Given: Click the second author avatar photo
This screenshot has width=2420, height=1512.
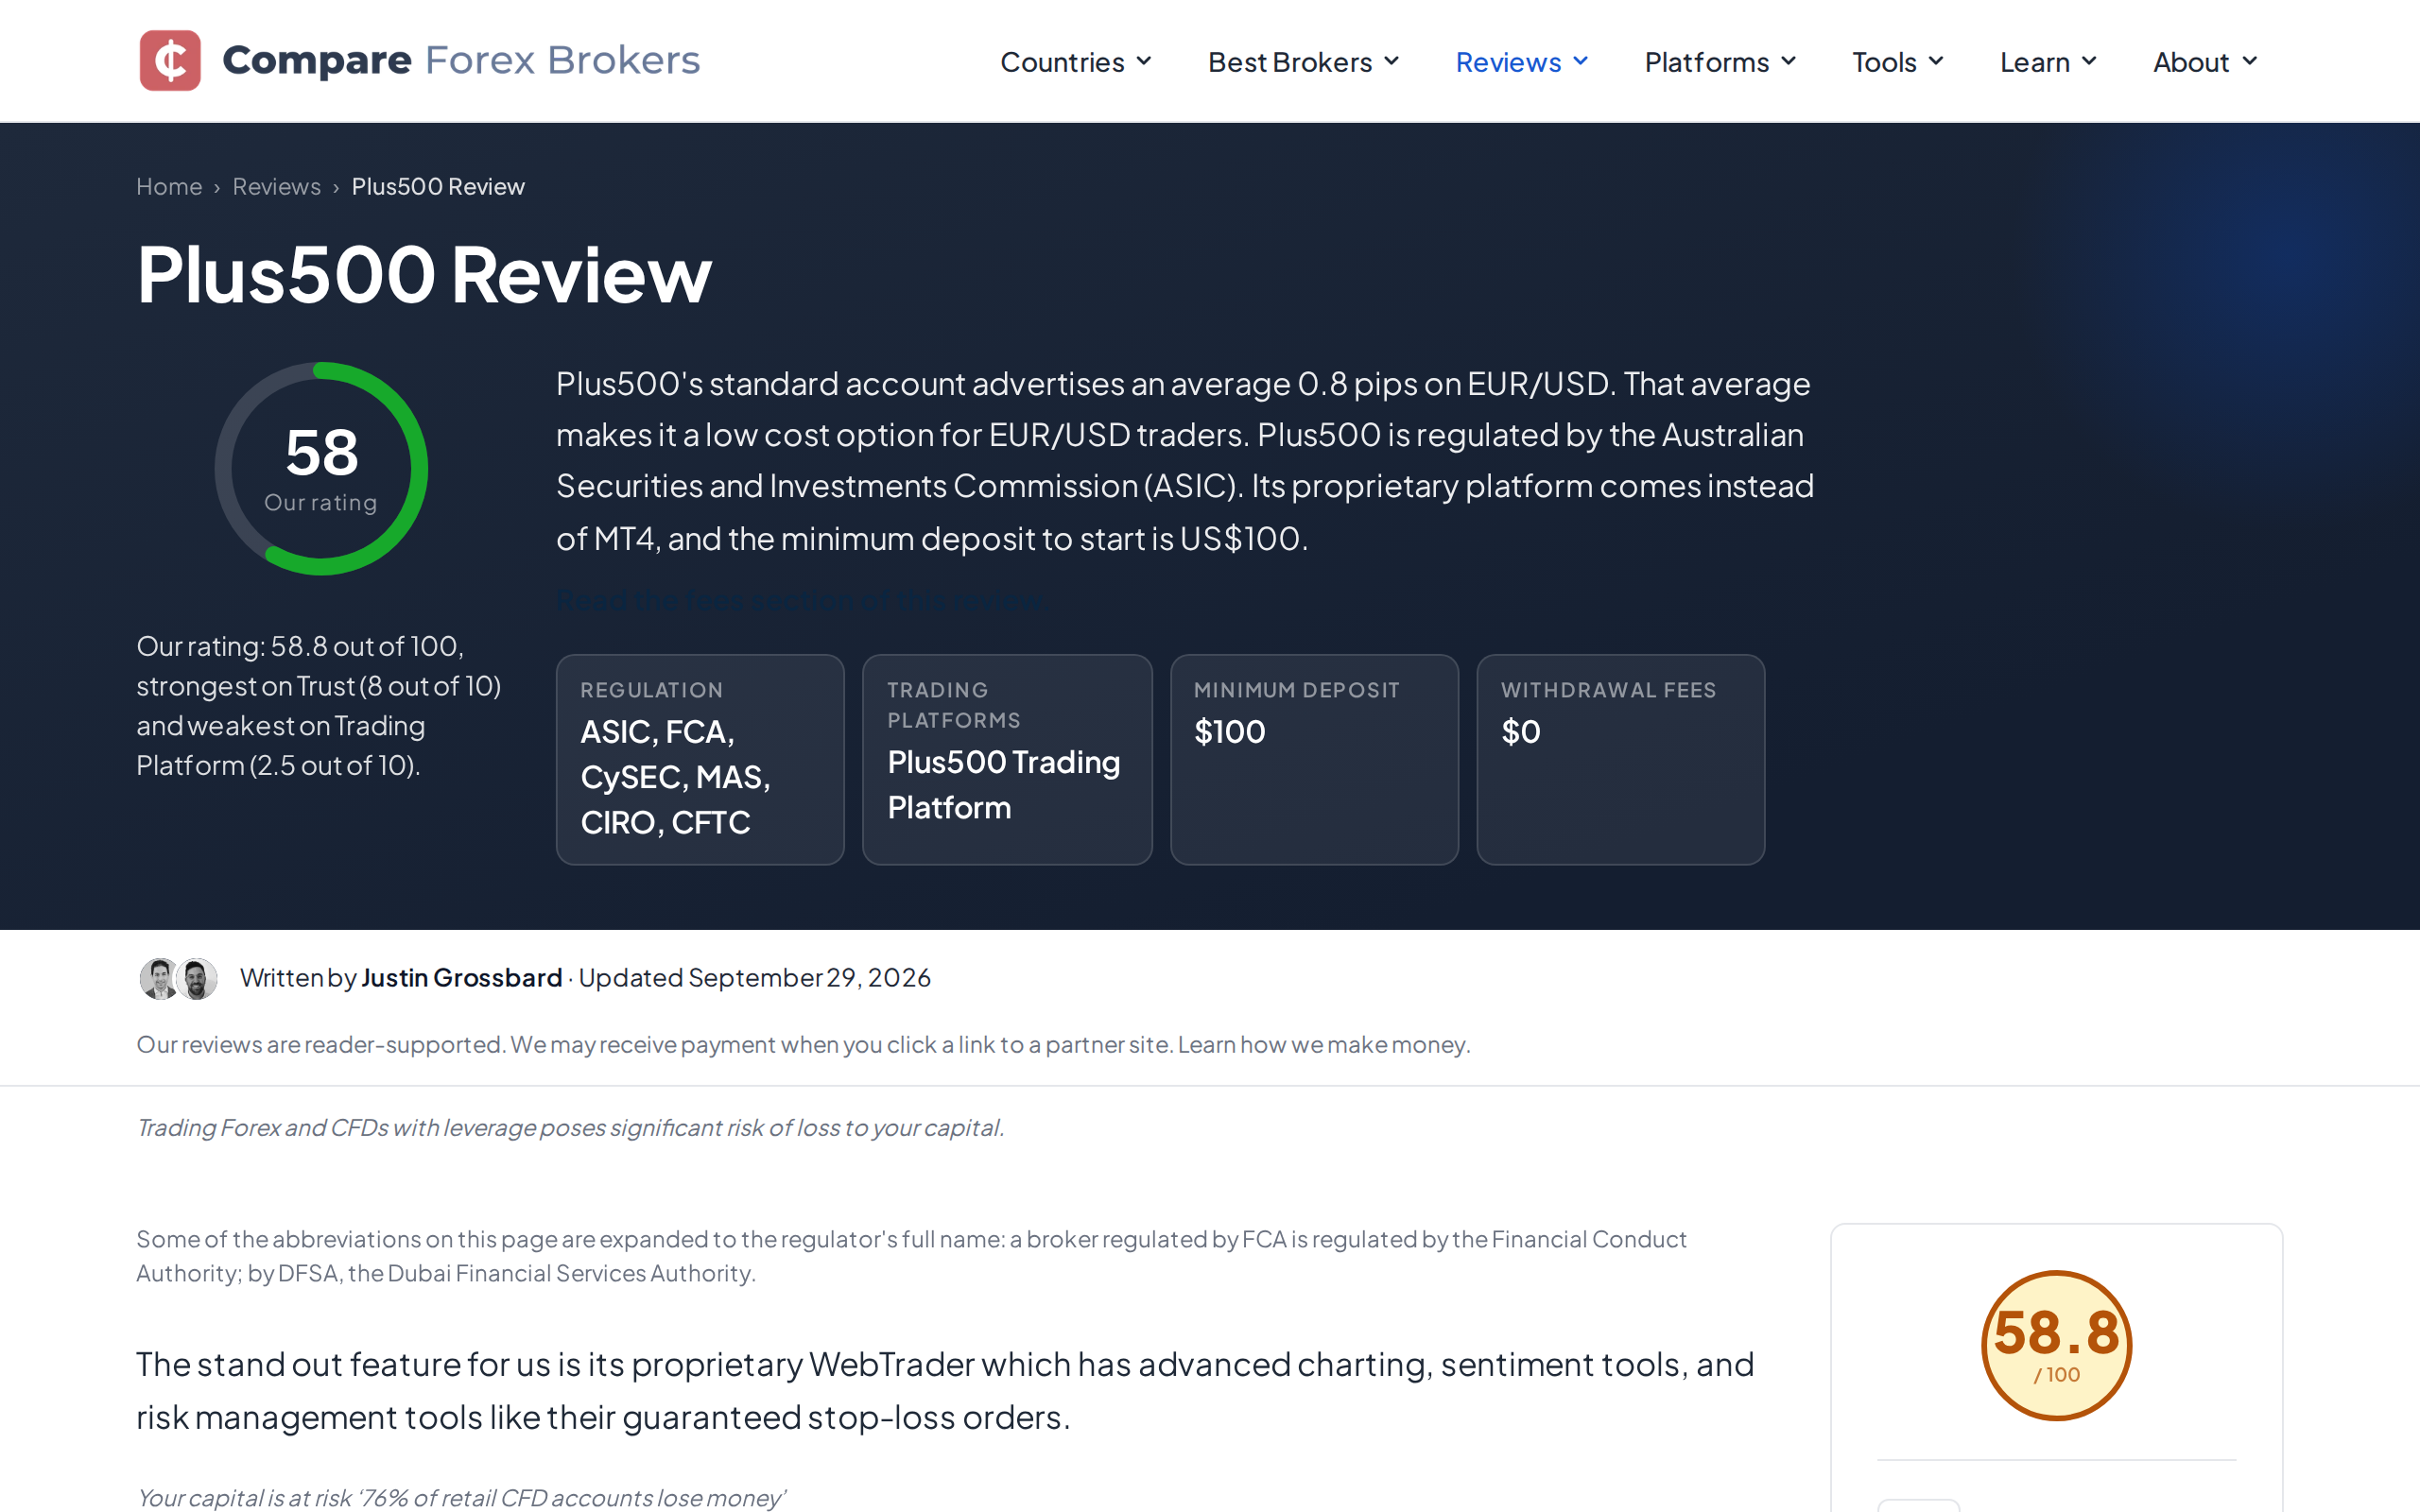Looking at the screenshot, I should [x=198, y=978].
